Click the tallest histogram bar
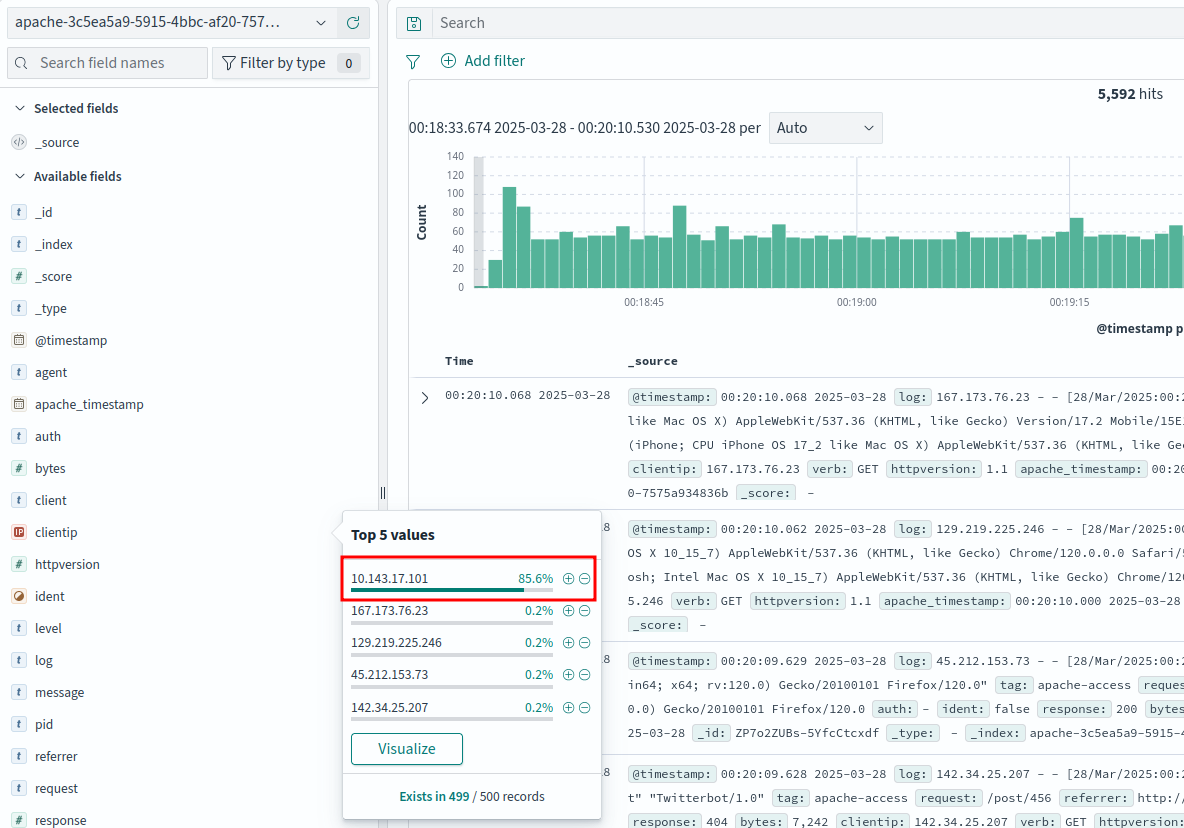Image resolution: width=1184 pixels, height=828 pixels. 509,236
